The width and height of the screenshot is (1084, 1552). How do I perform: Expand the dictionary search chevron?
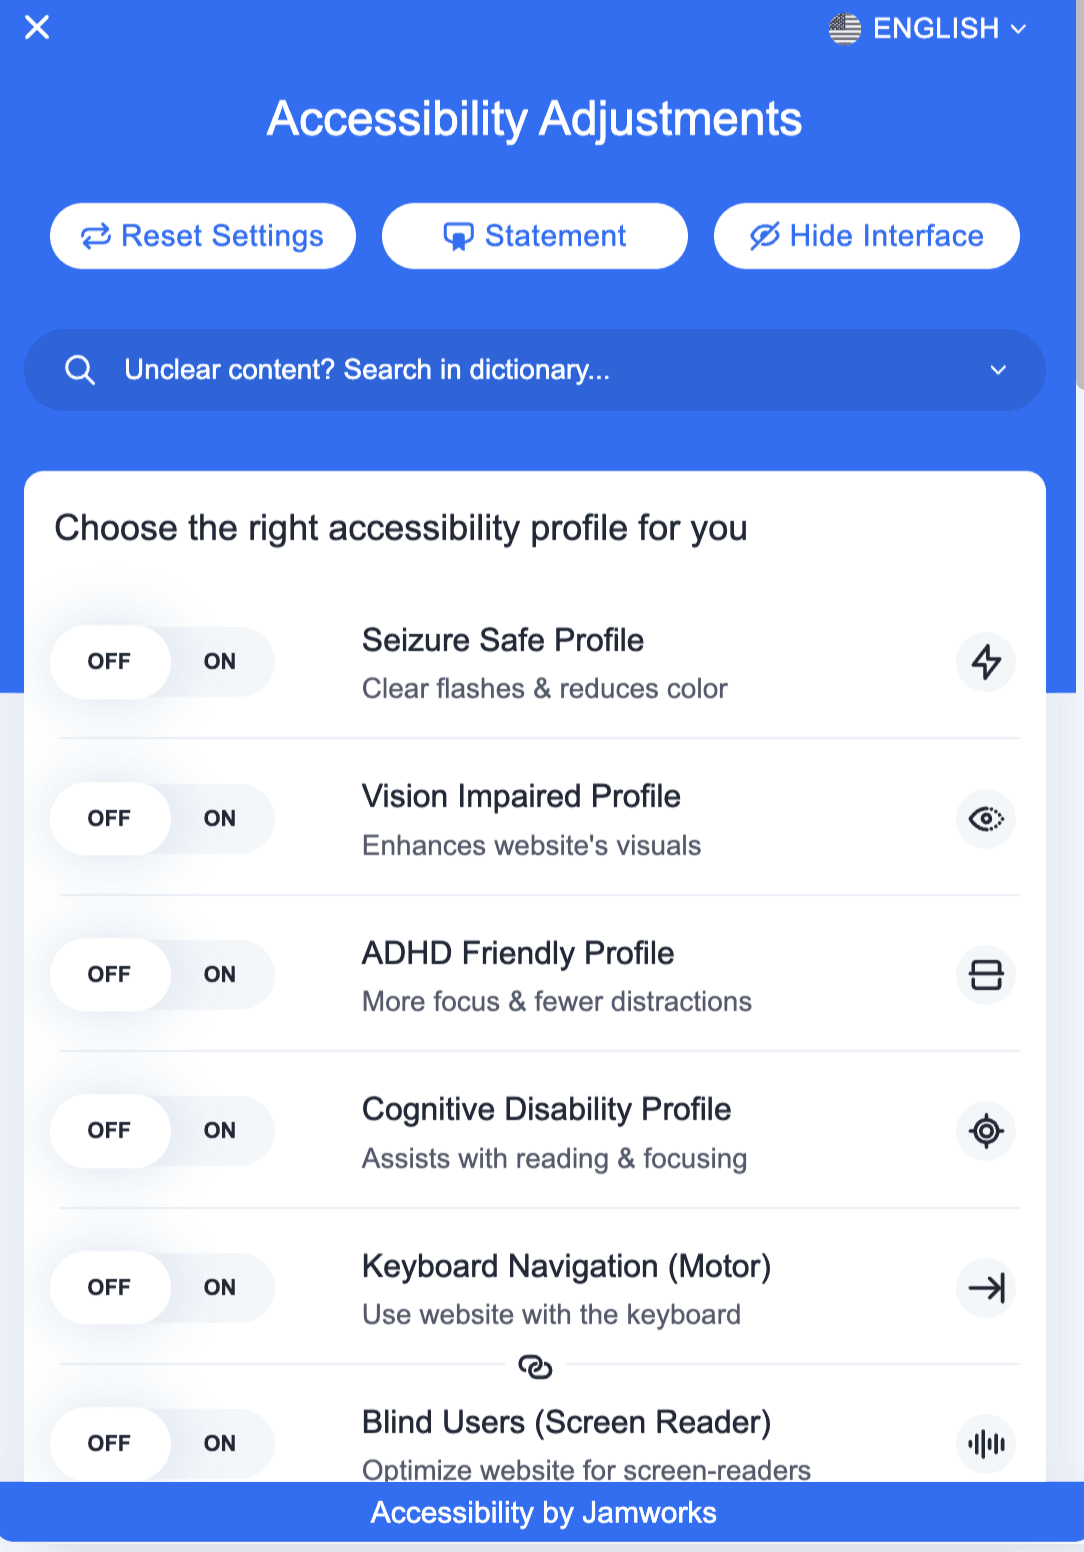pyautogui.click(x=997, y=370)
